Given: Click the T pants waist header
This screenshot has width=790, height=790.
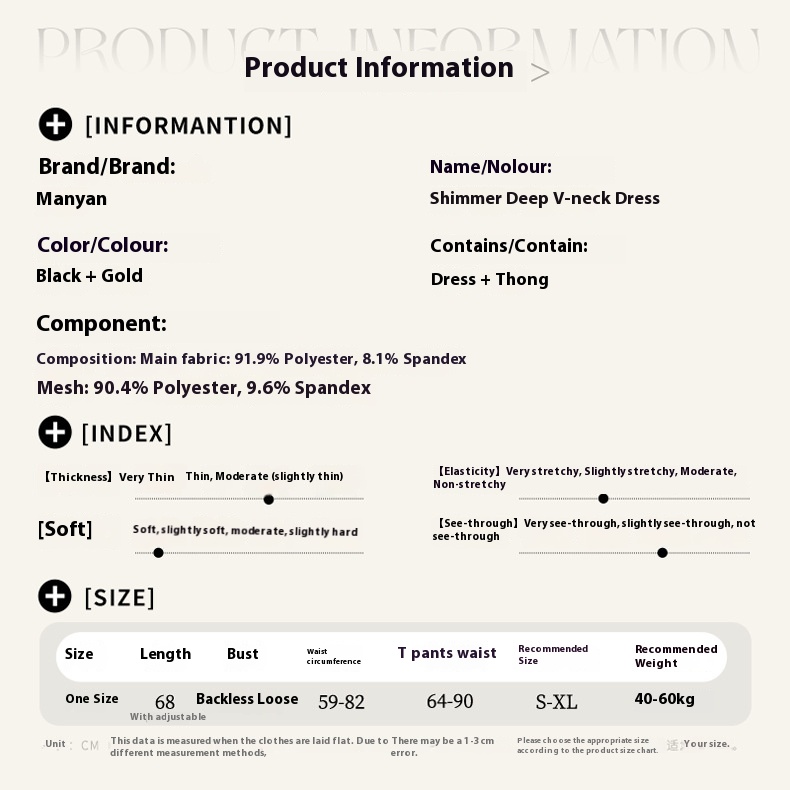Looking at the screenshot, I should click(446, 653).
